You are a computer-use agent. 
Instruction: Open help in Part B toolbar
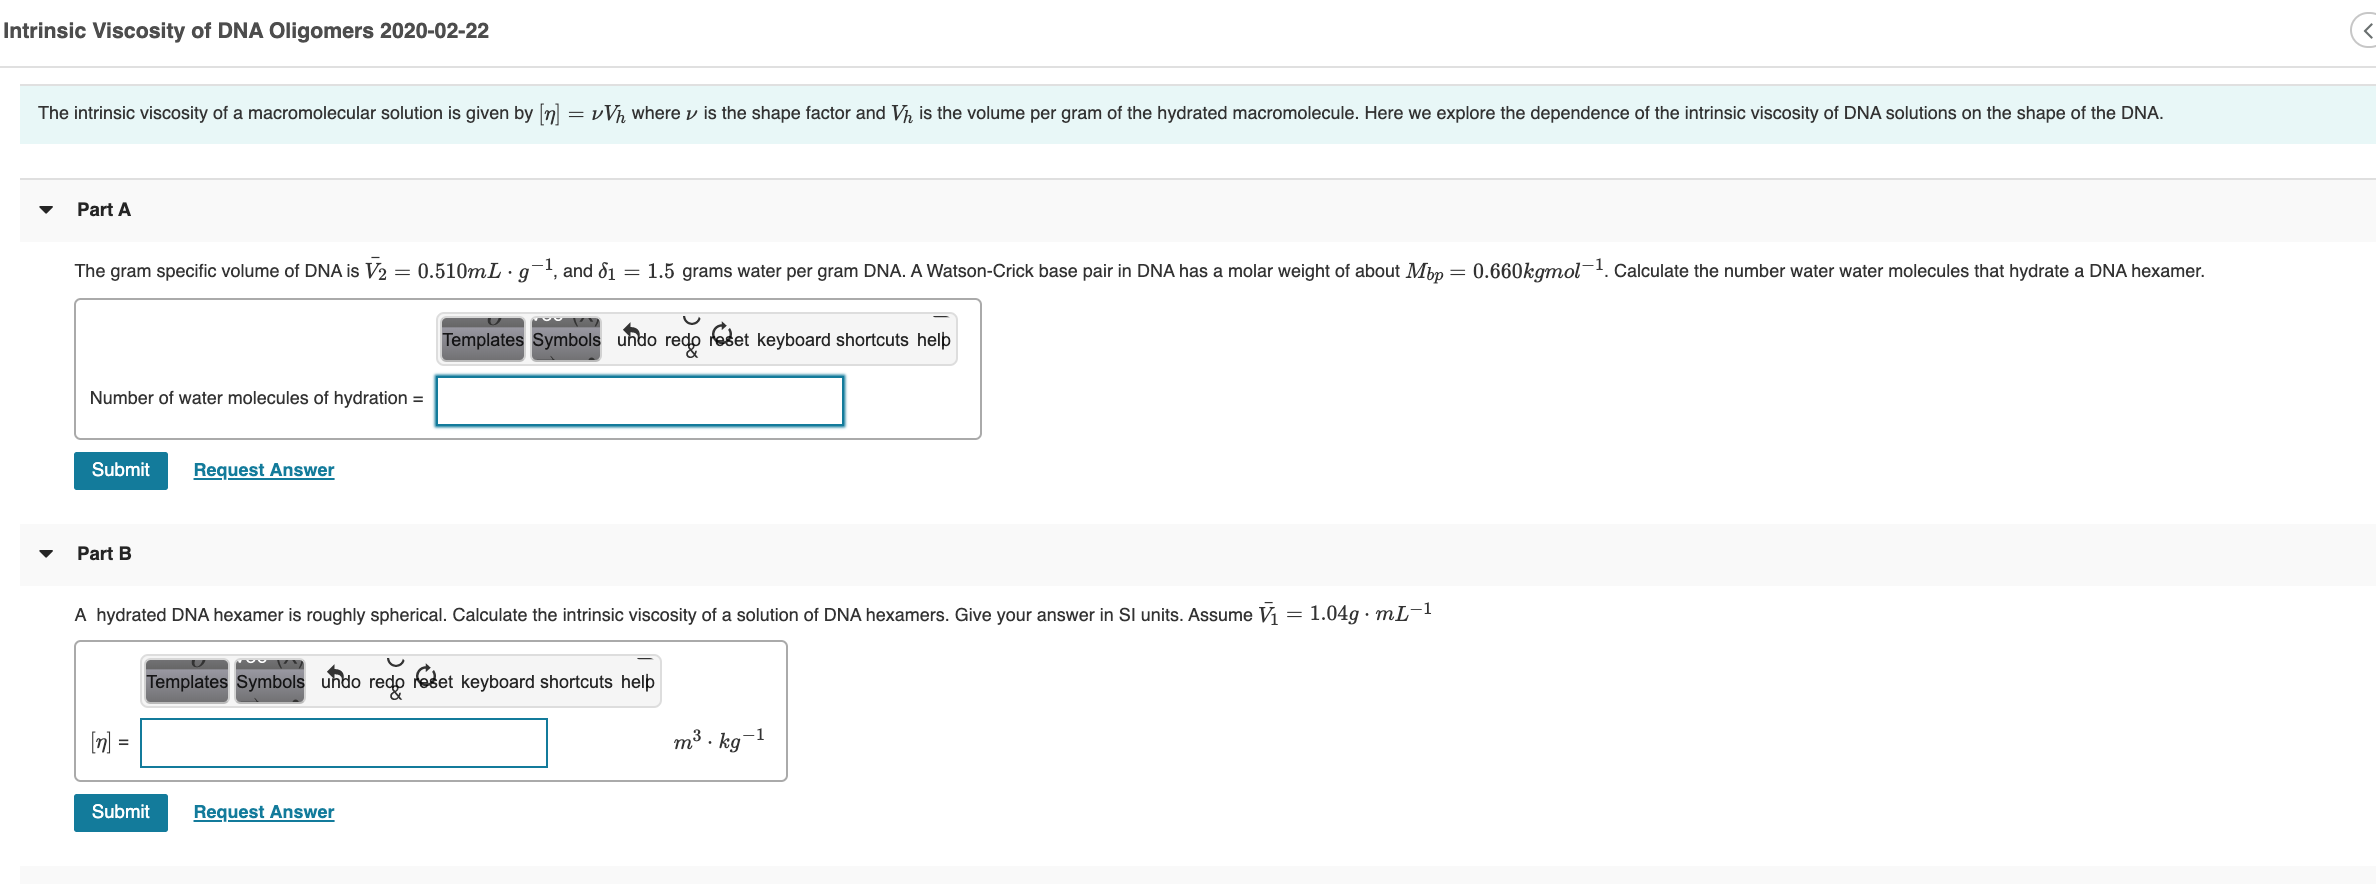tap(638, 682)
